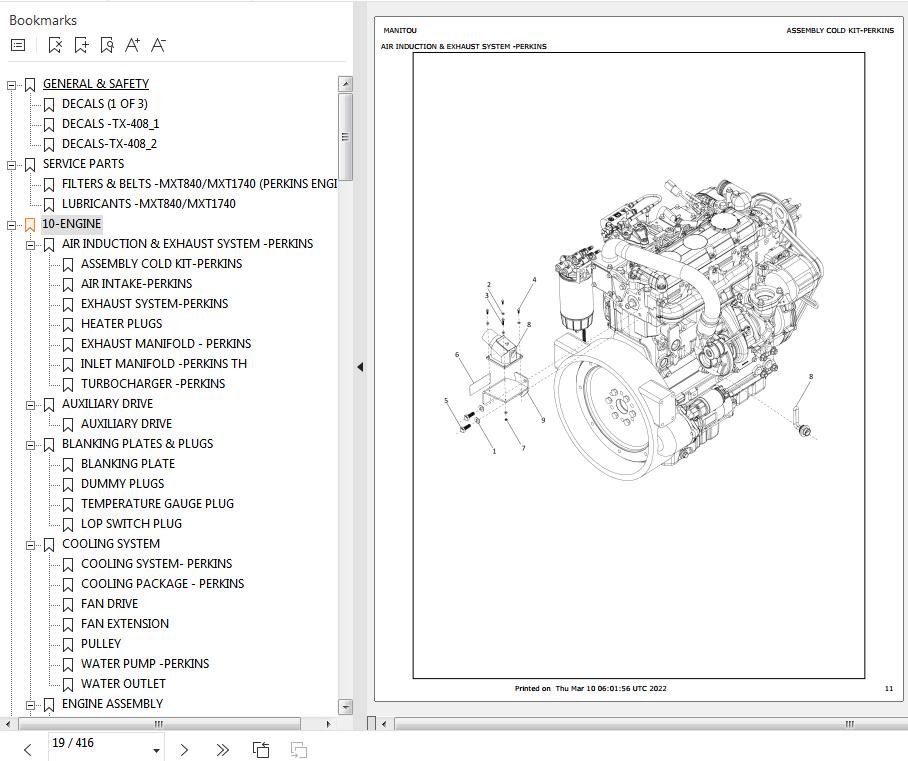
Task: Collapse AIR INDUCTION & EXHAUST SYSTEM group
Action: click(x=30, y=245)
